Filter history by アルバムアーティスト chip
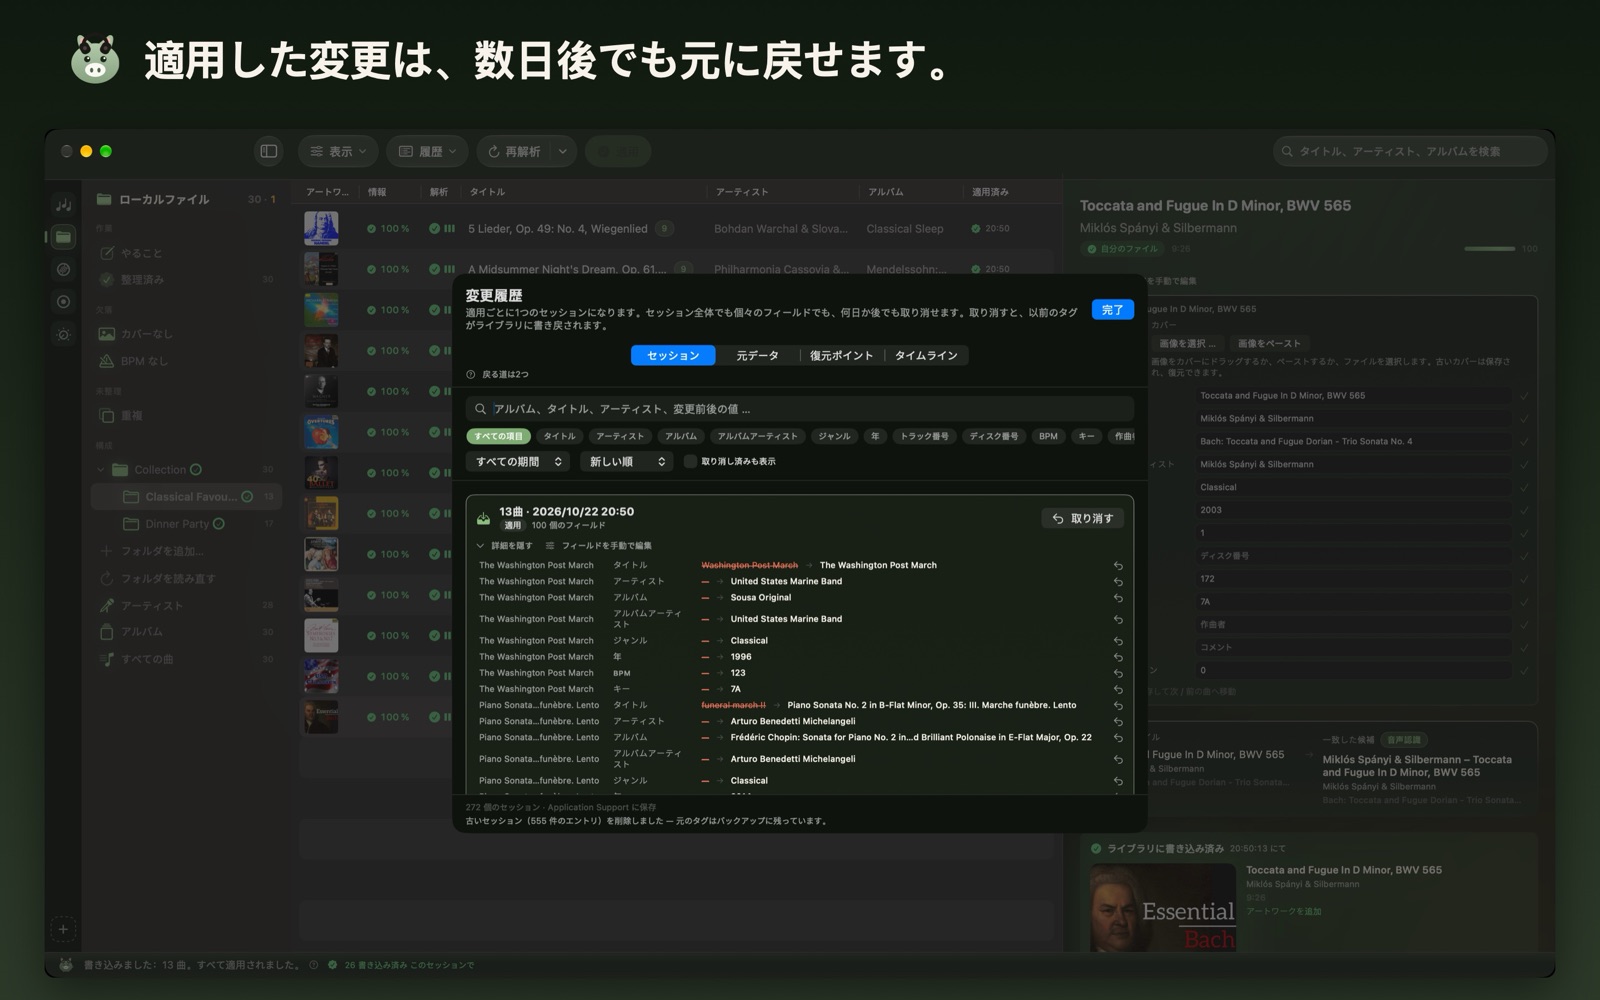This screenshot has height=1000, width=1600. pos(758,436)
